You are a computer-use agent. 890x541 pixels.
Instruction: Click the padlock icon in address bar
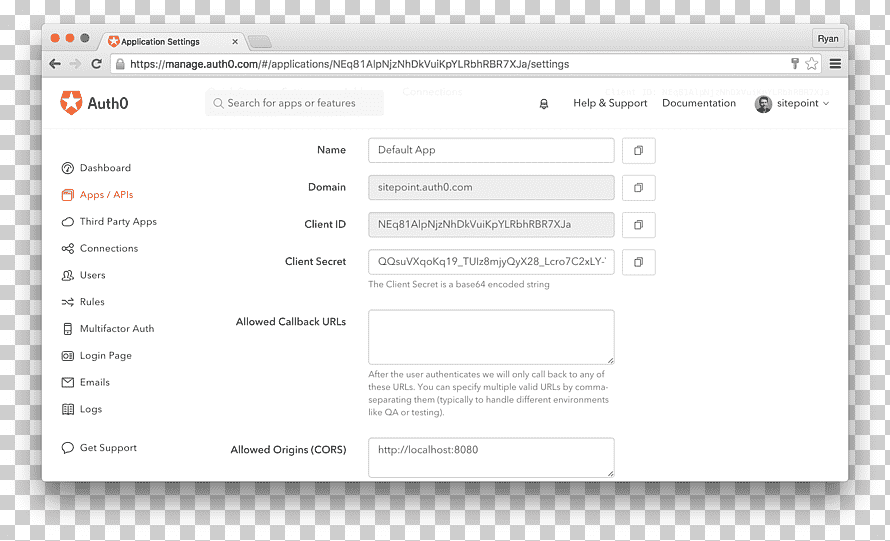[120, 64]
